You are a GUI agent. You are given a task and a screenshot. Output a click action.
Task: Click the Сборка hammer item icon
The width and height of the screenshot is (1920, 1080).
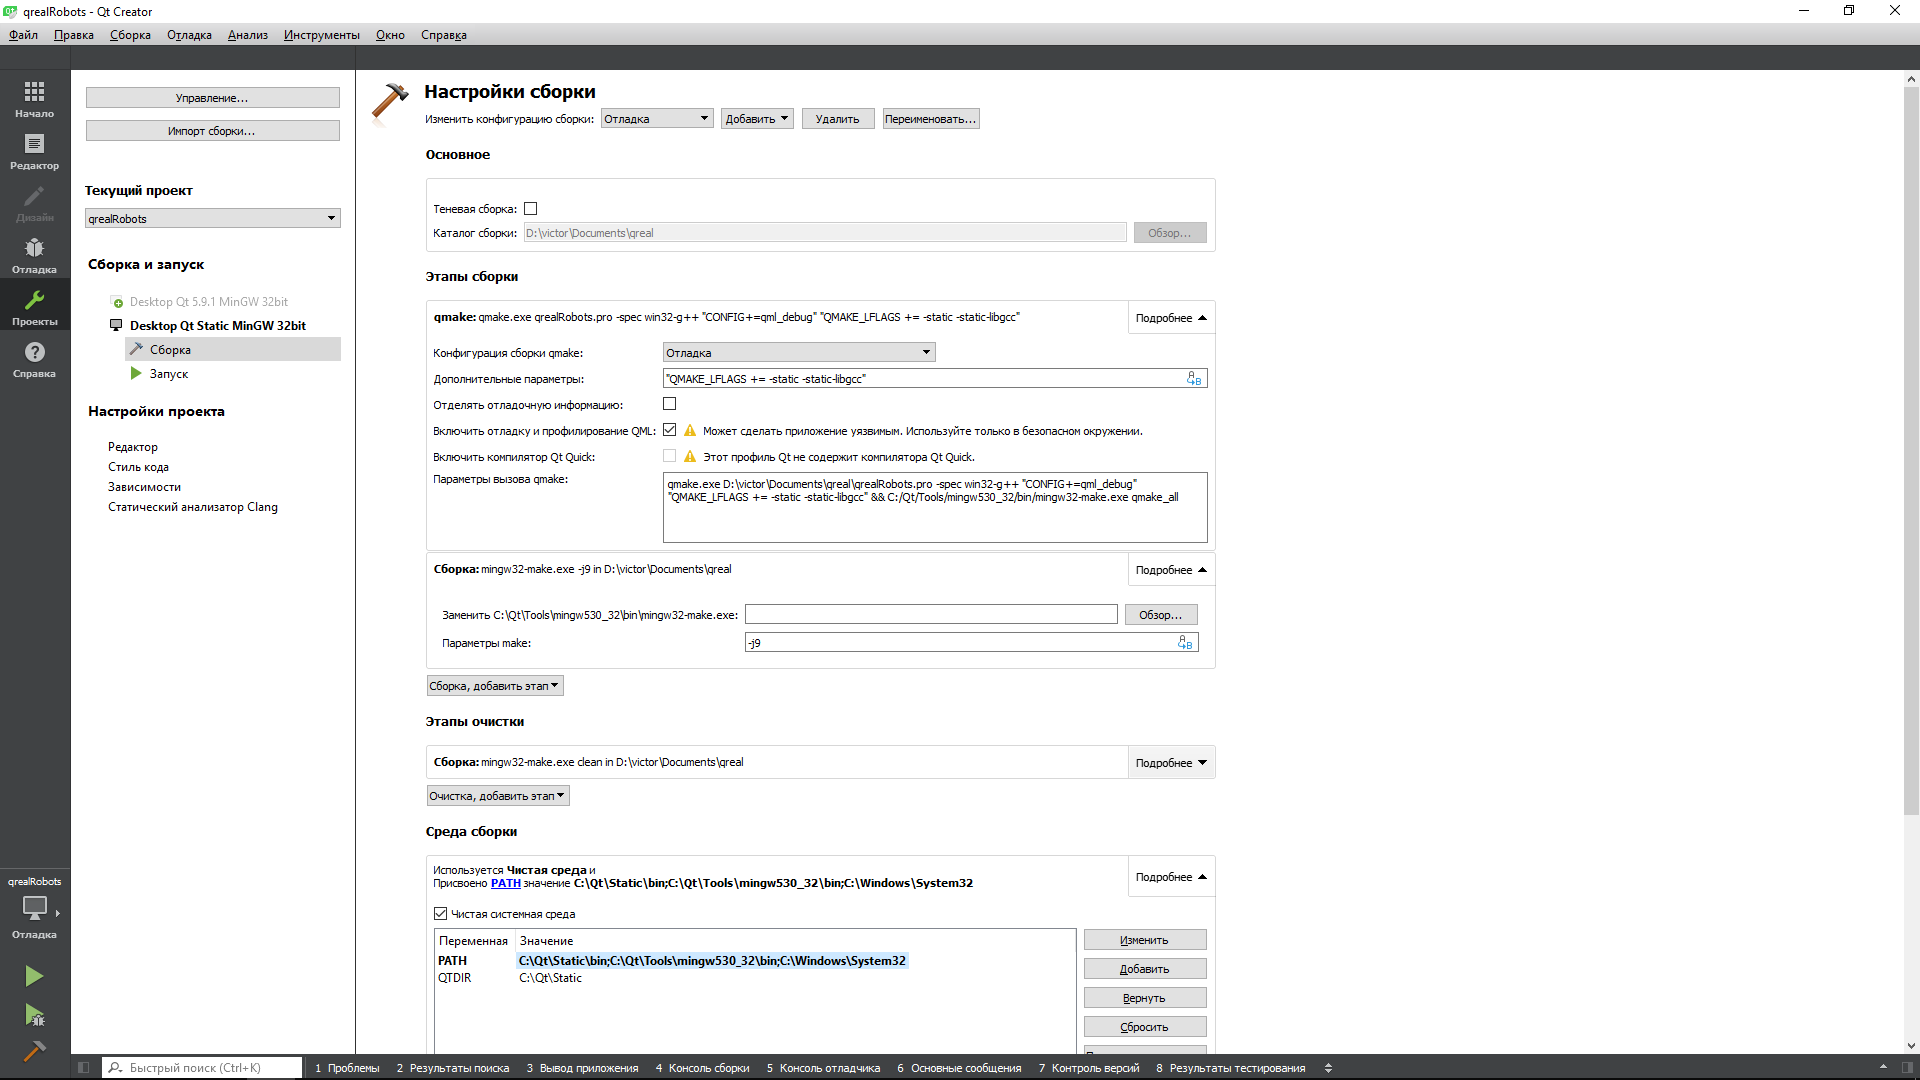(137, 349)
